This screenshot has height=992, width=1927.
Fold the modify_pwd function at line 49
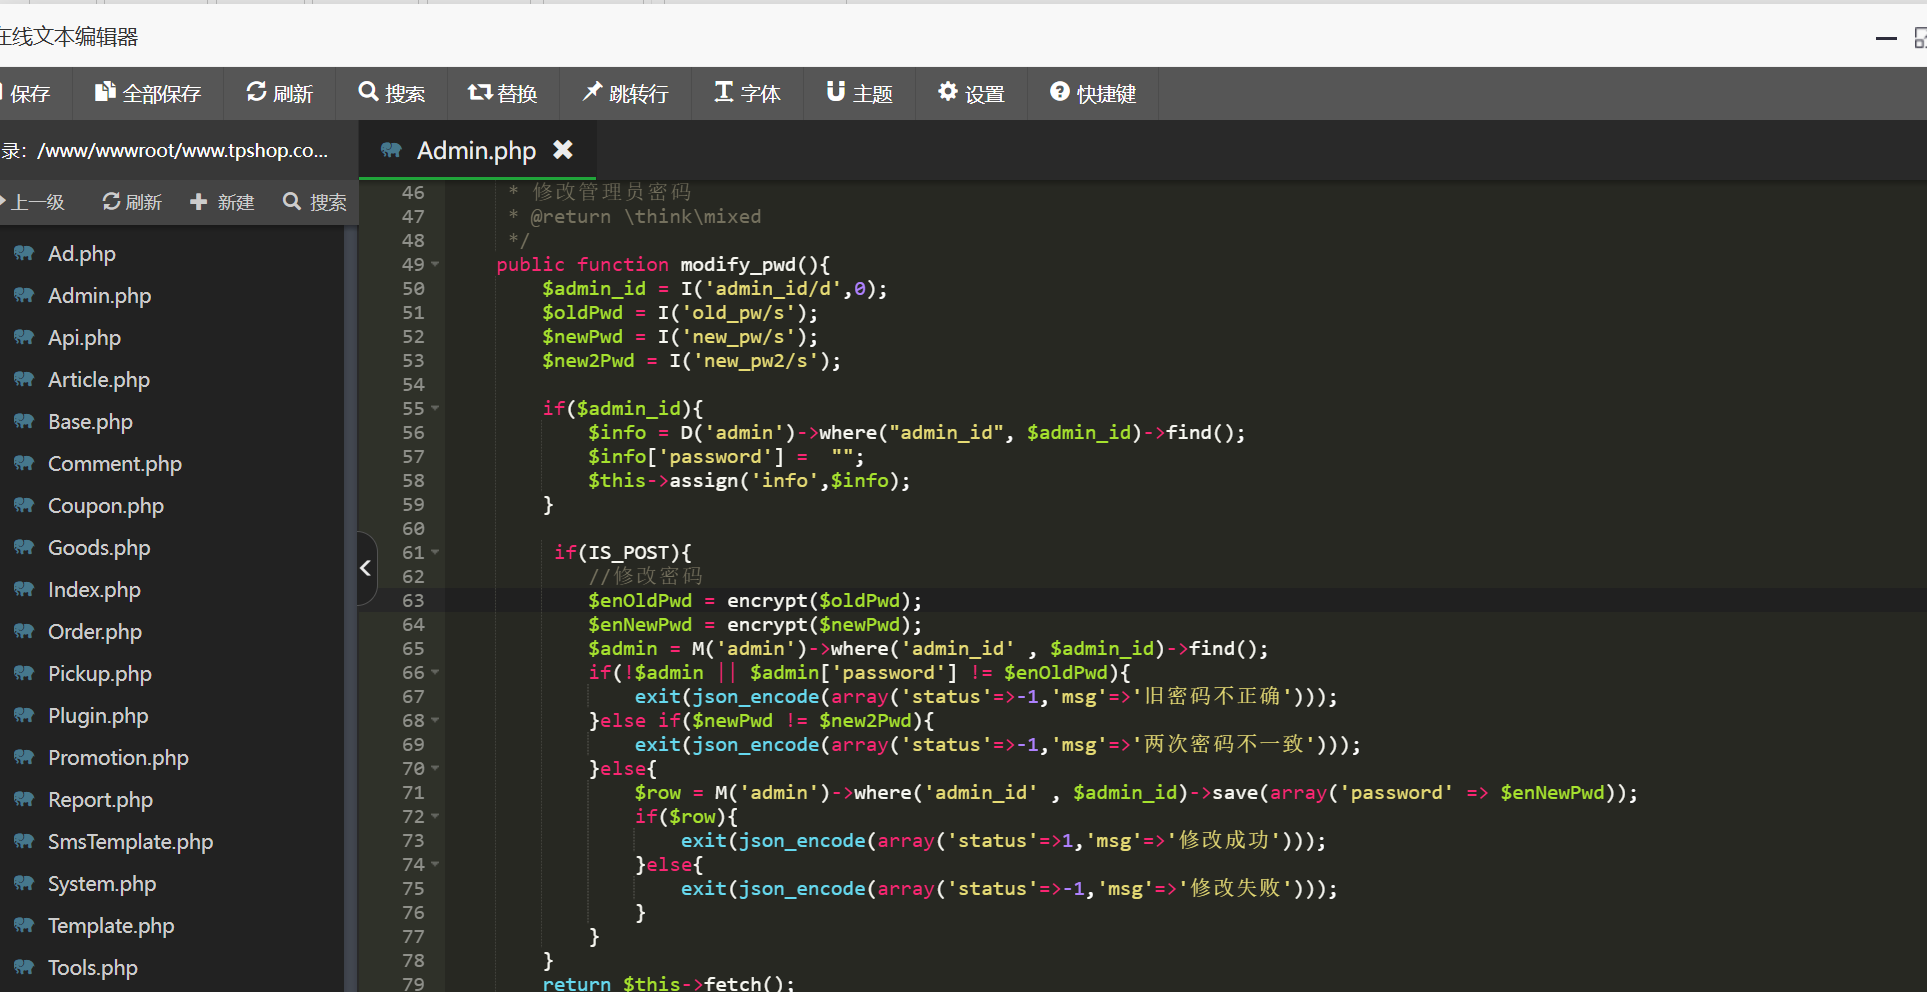435,265
